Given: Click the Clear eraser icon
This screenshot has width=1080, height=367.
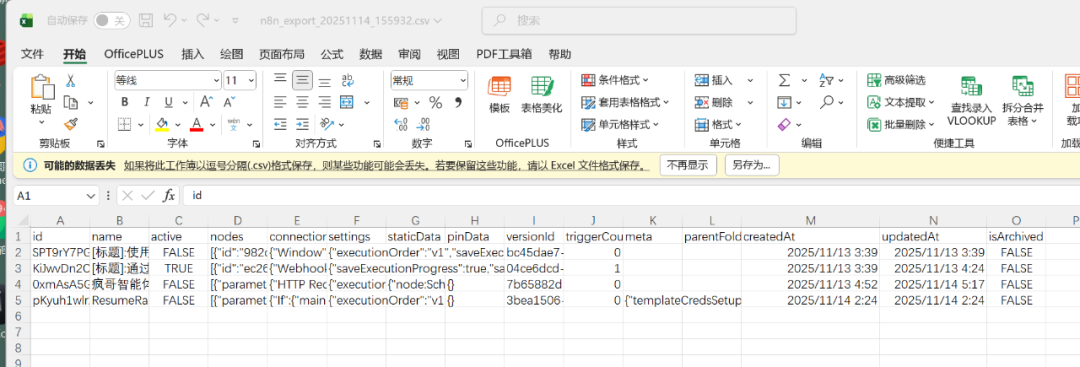Looking at the screenshot, I should click(784, 125).
